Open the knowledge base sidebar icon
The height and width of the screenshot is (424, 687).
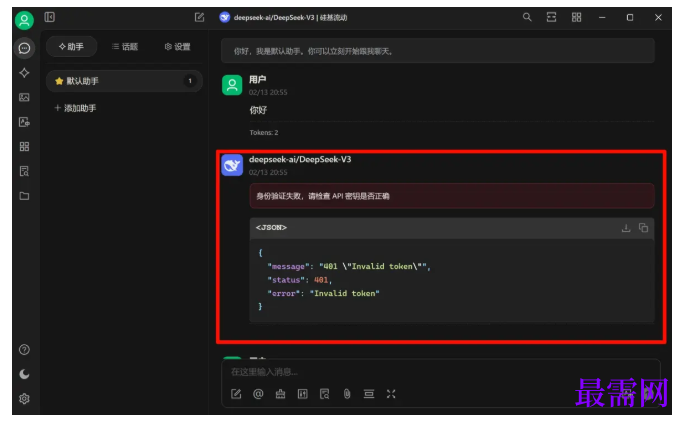pyautogui.click(x=24, y=171)
